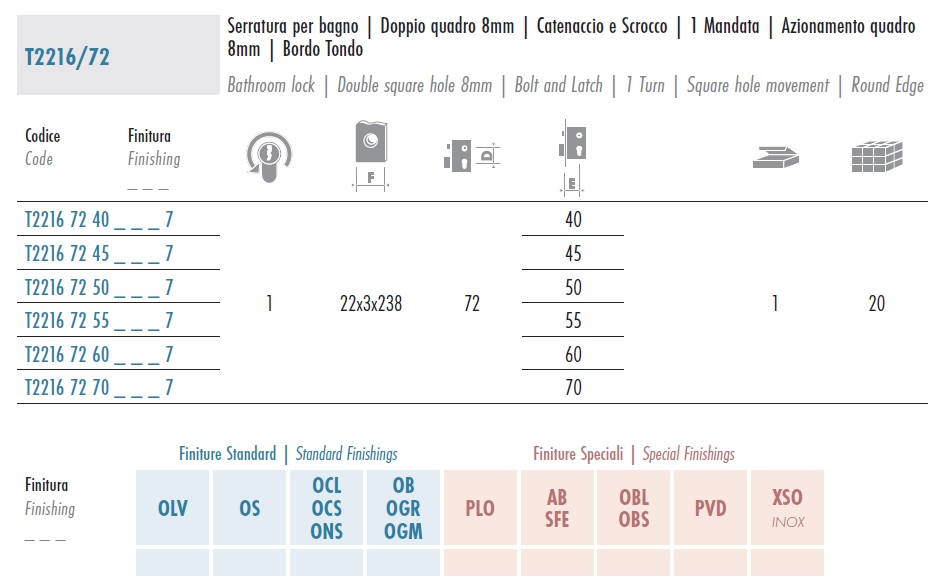Choose the OS finishing swatch
This screenshot has width=941, height=587.
pos(250,508)
